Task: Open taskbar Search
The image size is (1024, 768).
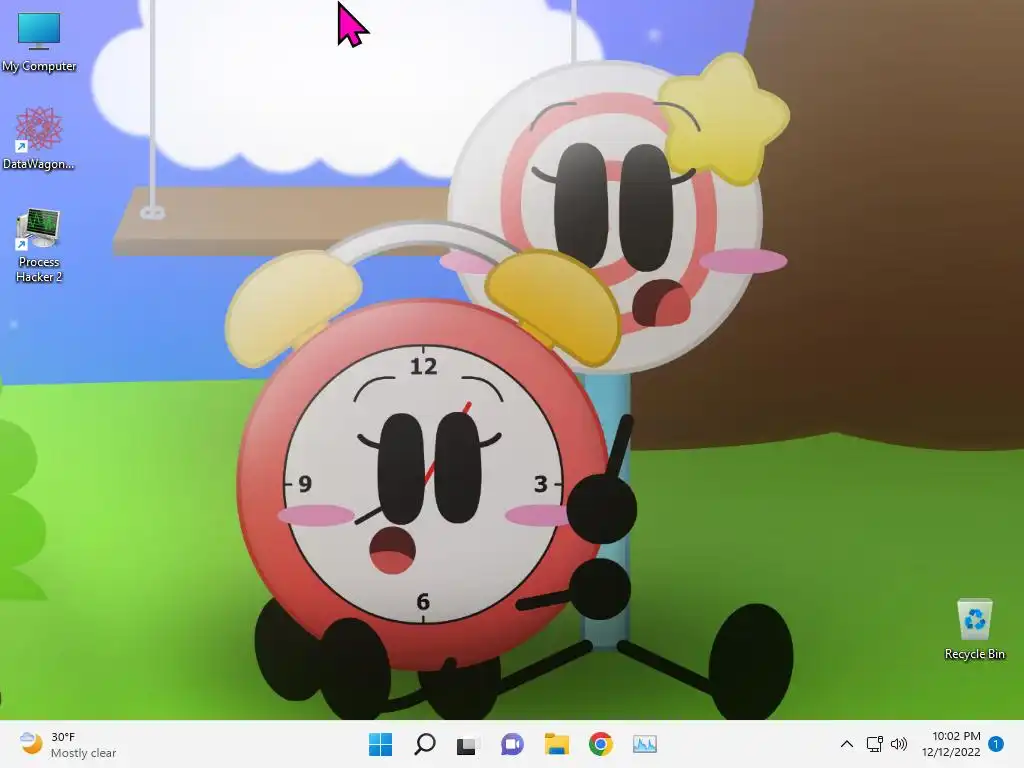Action: [424, 744]
